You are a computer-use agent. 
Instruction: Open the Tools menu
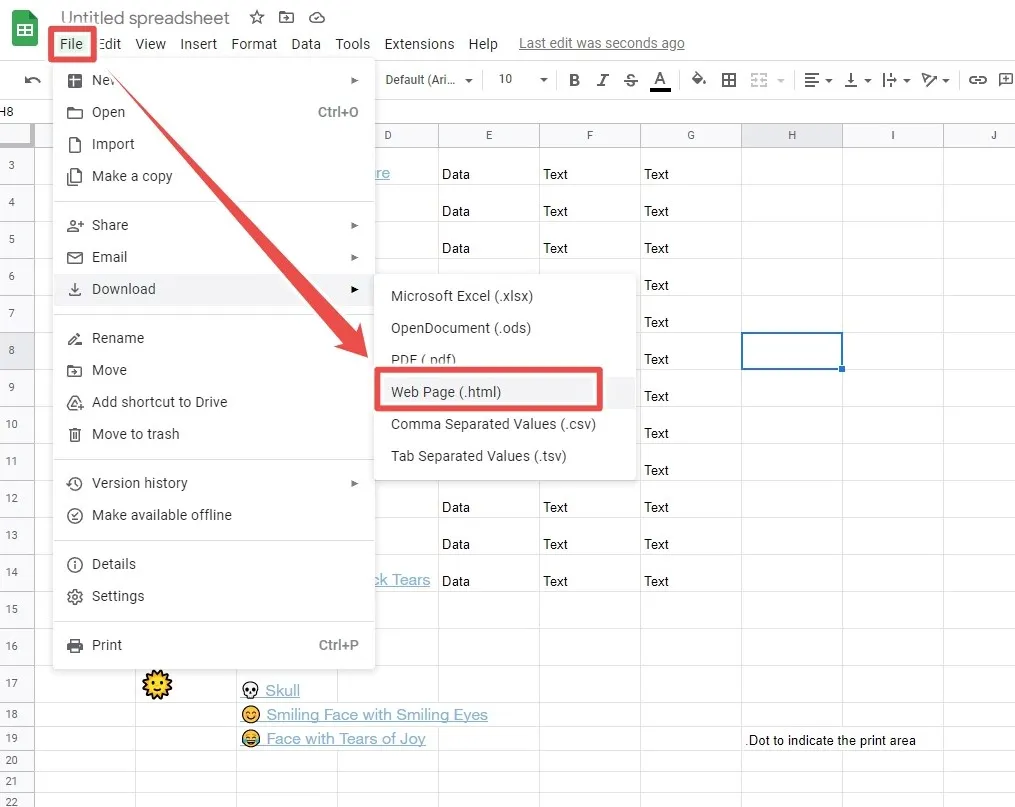(352, 44)
